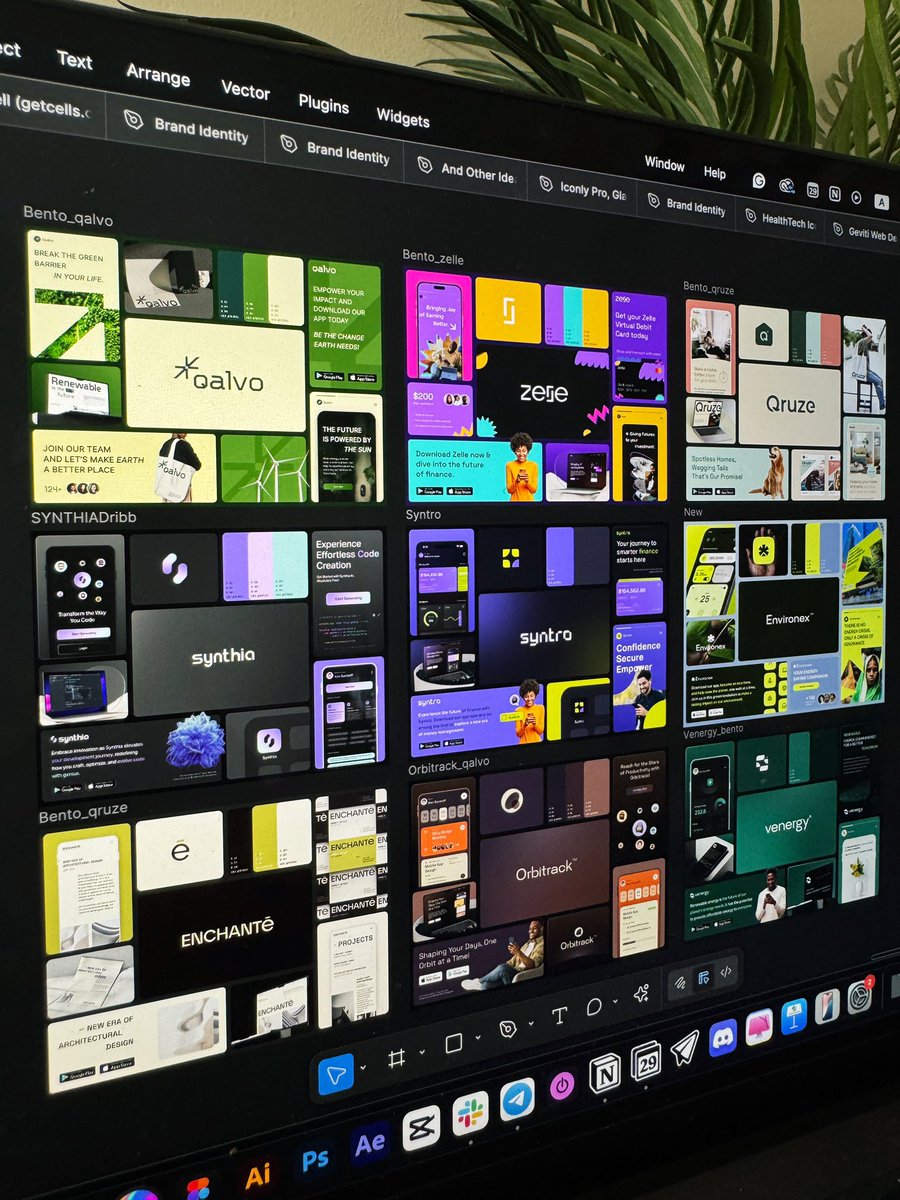
Task: Select the Move tool in the toolbar
Action: point(336,1072)
